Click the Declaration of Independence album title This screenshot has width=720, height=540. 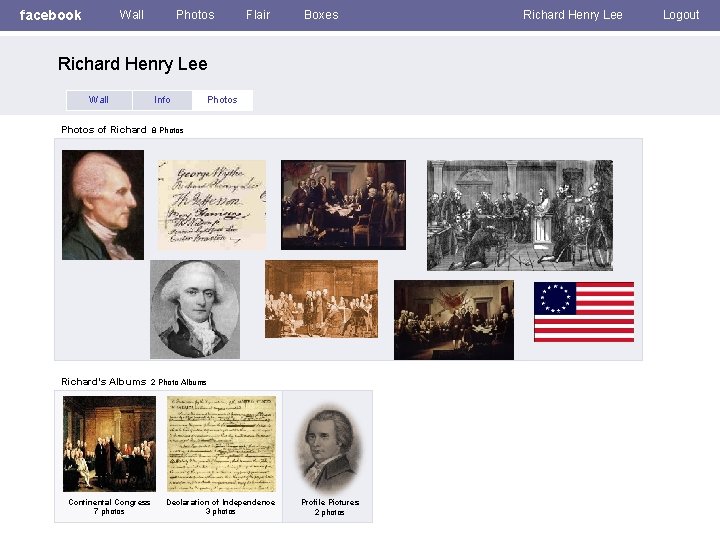(x=221, y=502)
